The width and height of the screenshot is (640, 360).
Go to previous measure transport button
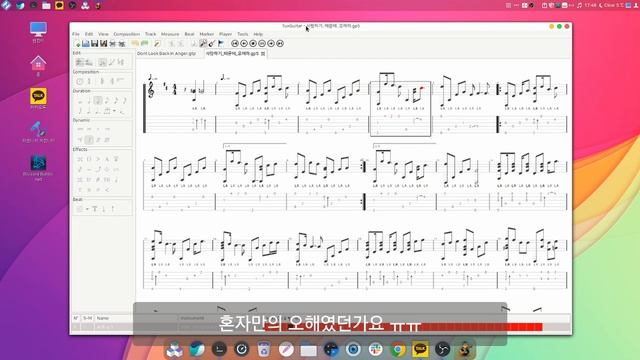[x=244, y=44]
